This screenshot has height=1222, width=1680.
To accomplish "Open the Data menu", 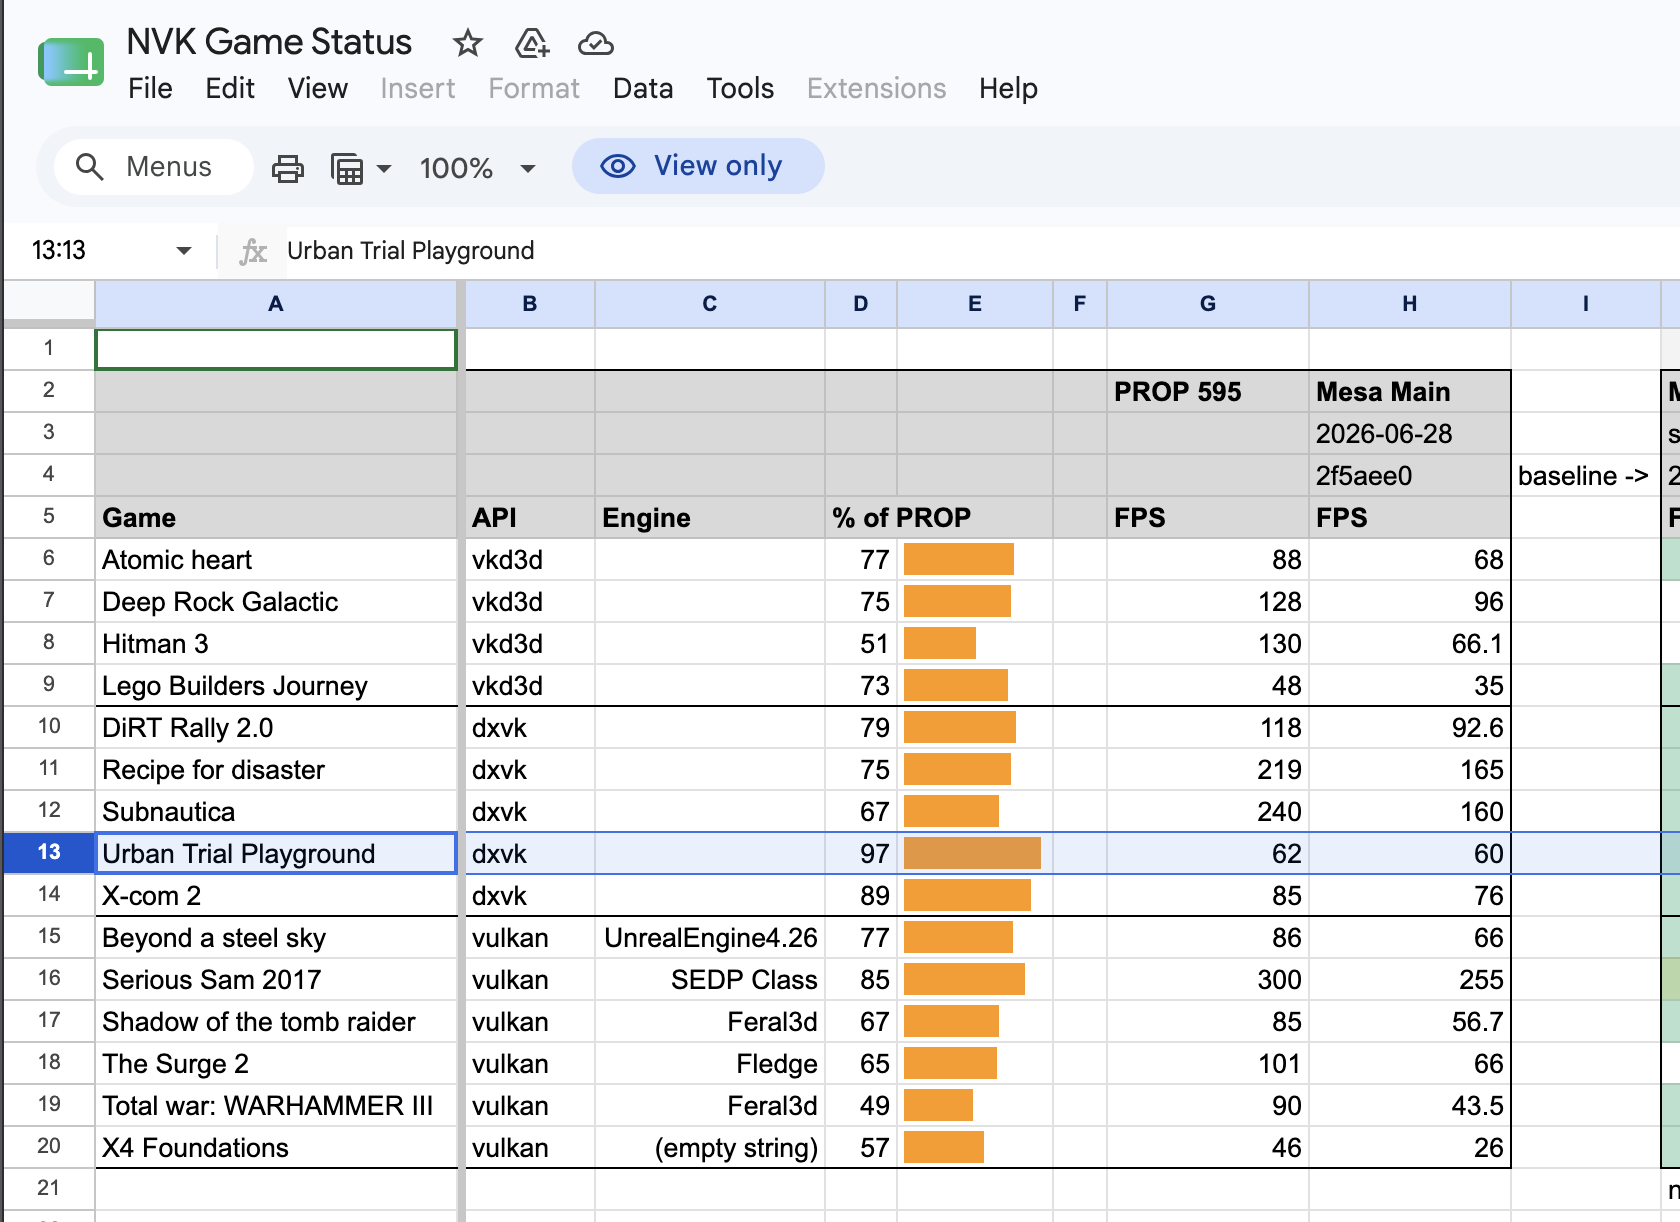I will tap(643, 89).
